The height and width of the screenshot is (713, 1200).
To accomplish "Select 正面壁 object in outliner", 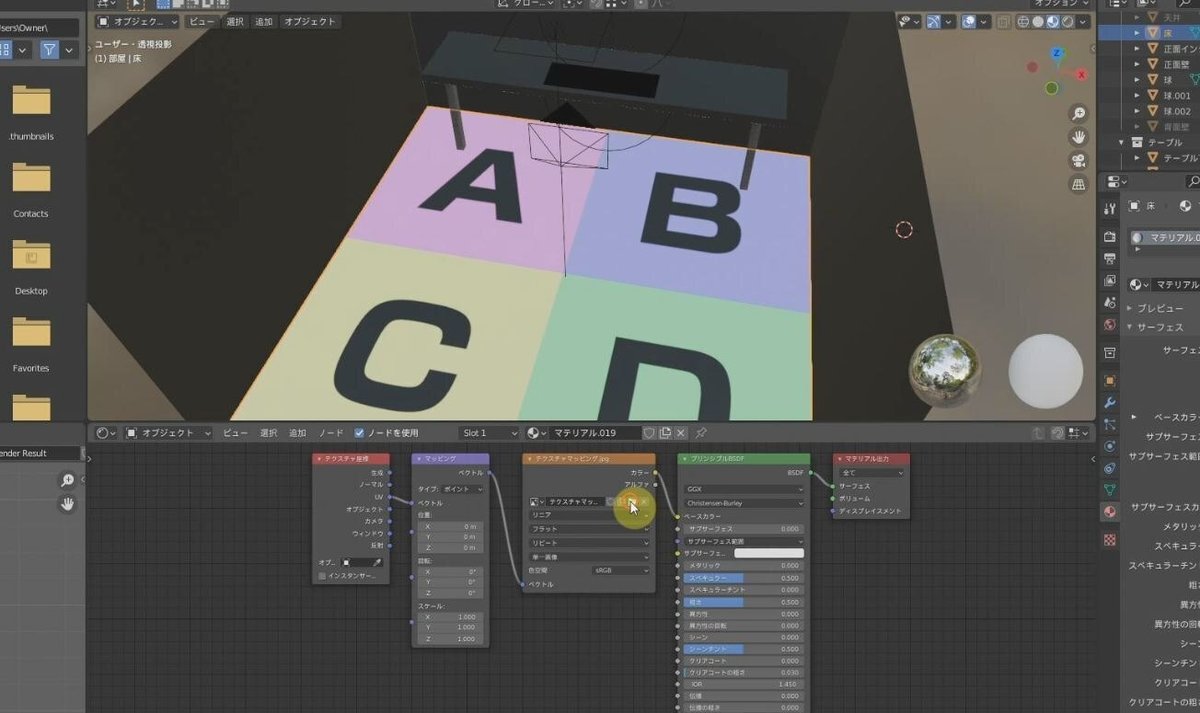I will click(1178, 64).
